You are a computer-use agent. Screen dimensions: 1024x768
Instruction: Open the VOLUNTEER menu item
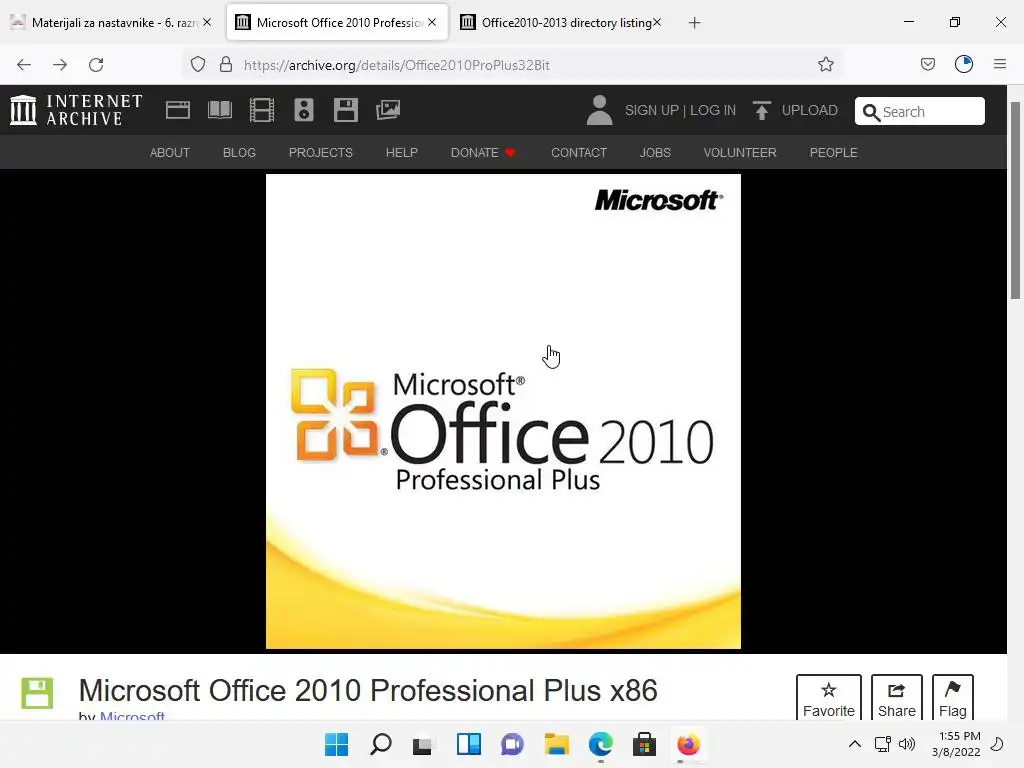[740, 153]
